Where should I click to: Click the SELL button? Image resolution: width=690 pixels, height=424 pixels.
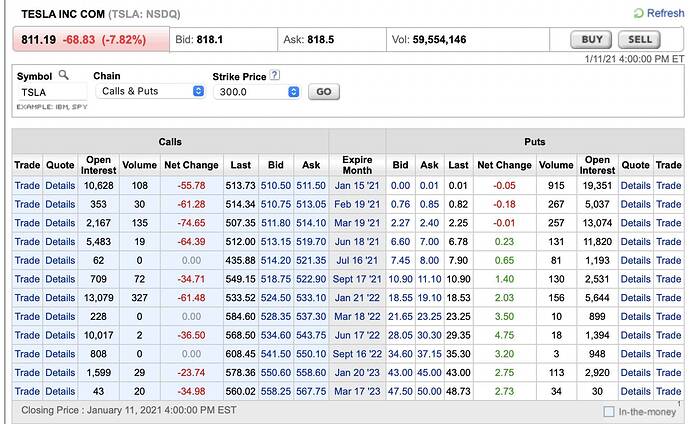coord(639,40)
